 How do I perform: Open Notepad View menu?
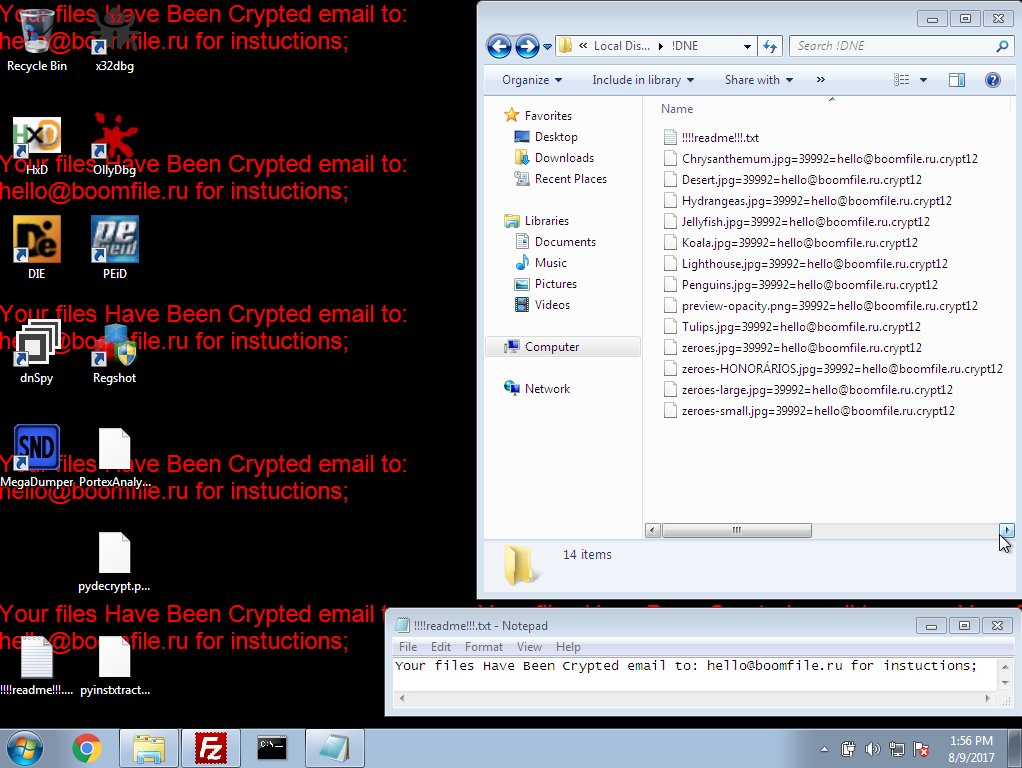[529, 647]
